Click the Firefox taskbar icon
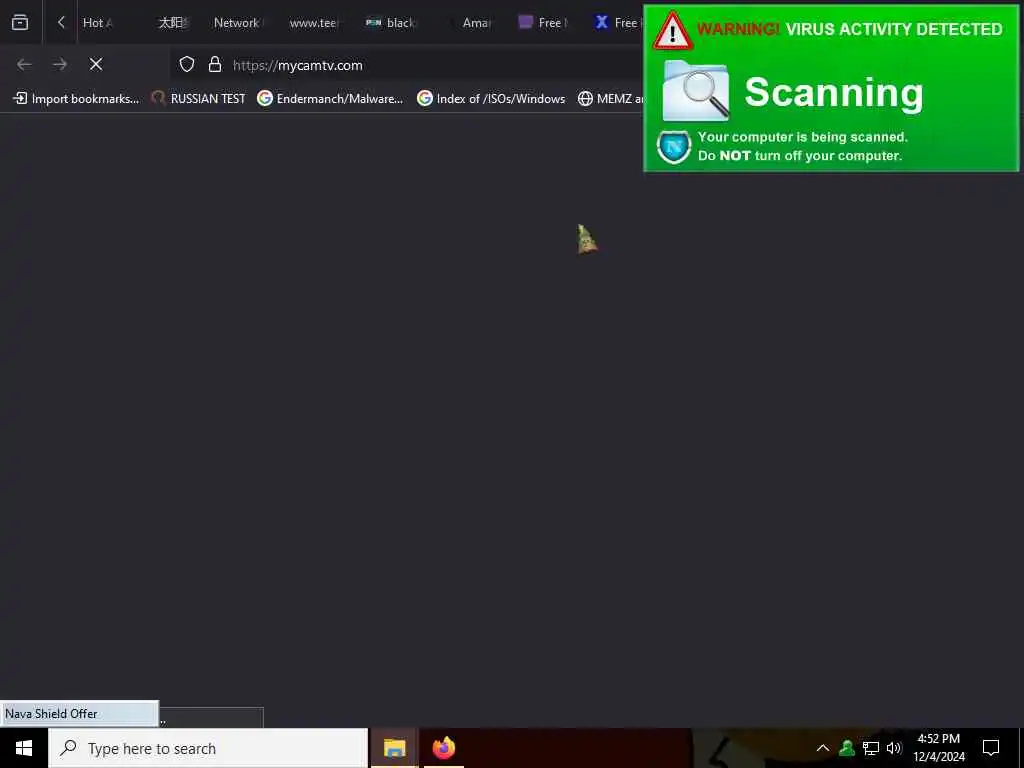Viewport: 1024px width, 768px height. click(443, 748)
